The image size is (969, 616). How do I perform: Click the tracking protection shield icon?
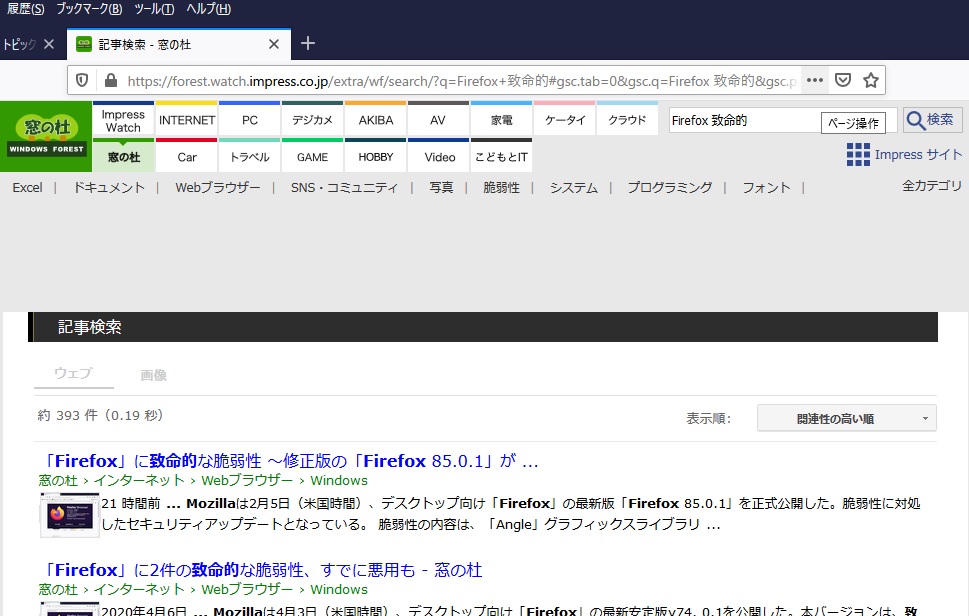[x=83, y=80]
